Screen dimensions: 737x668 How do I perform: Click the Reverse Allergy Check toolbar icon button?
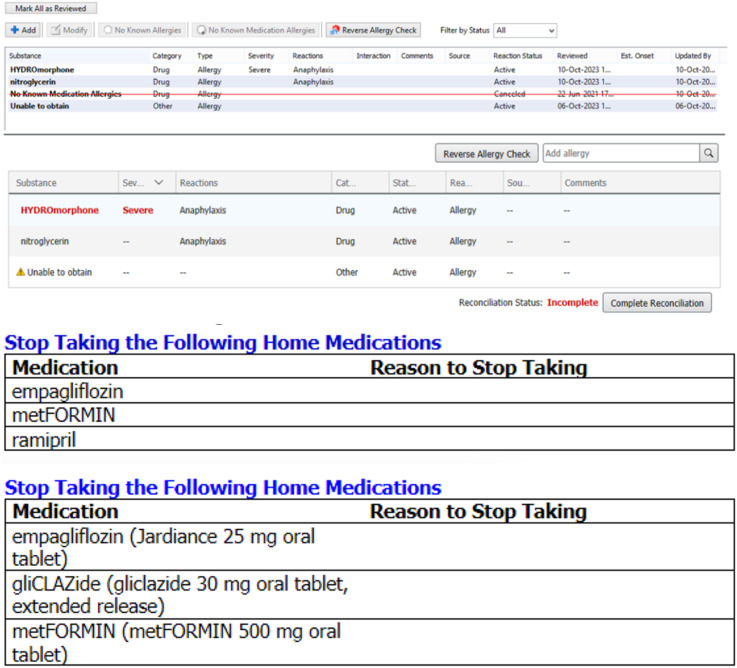(x=373, y=31)
